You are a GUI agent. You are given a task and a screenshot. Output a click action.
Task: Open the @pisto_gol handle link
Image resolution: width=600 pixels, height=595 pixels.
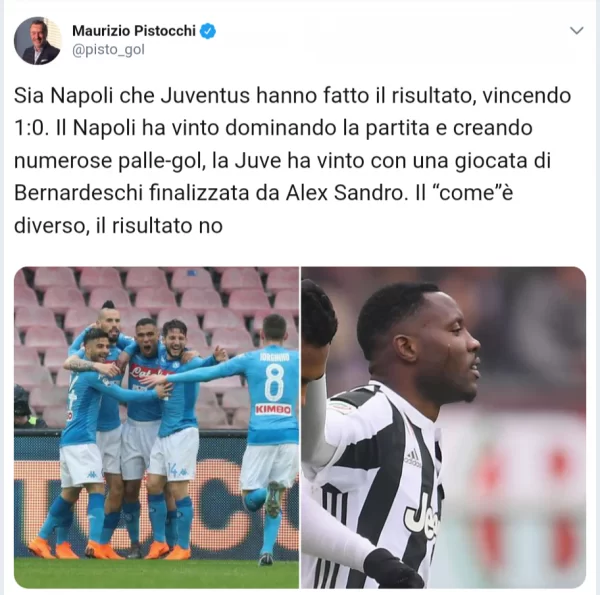[x=108, y=50]
